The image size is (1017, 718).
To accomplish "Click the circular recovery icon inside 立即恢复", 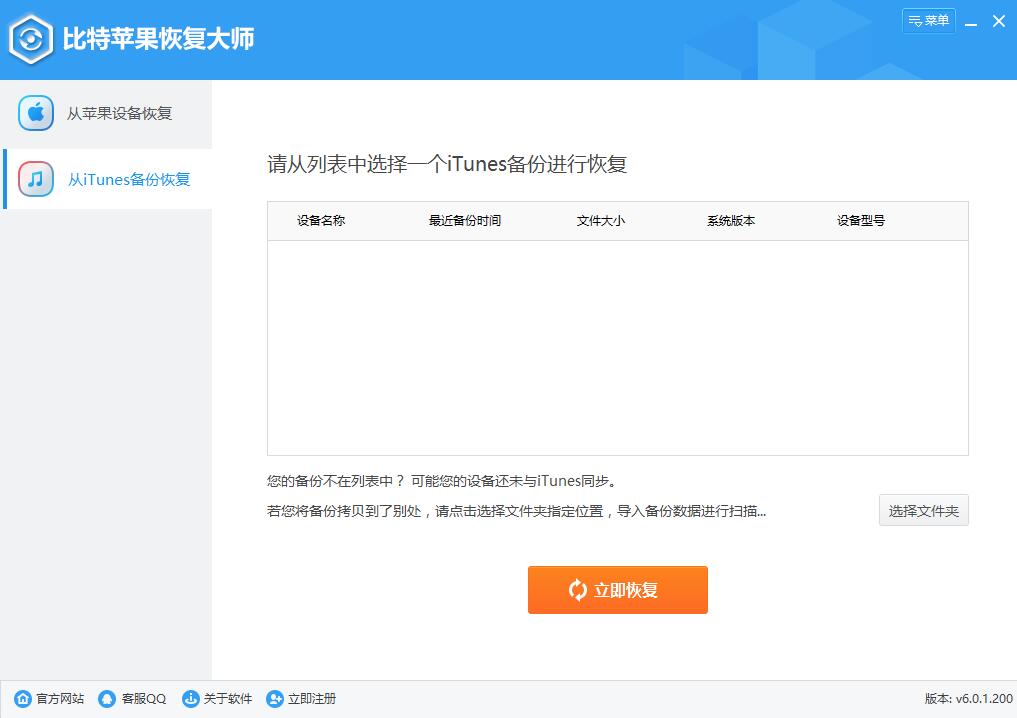I will point(578,590).
